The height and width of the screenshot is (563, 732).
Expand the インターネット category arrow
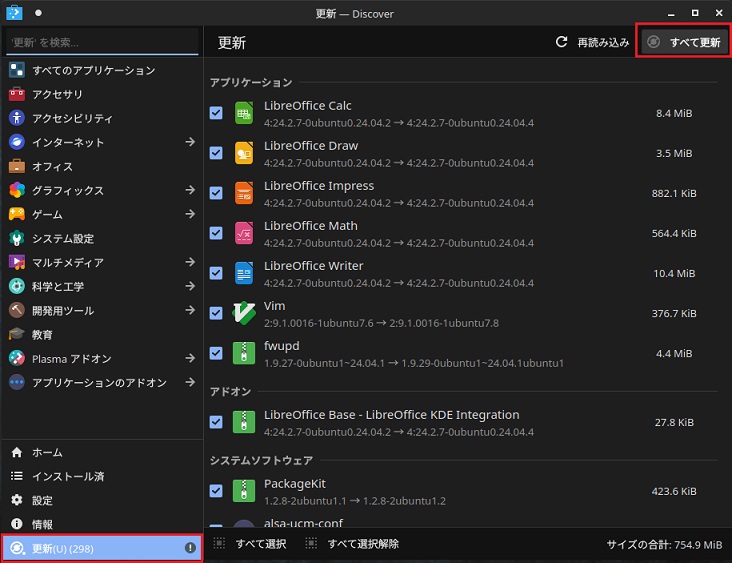point(190,141)
